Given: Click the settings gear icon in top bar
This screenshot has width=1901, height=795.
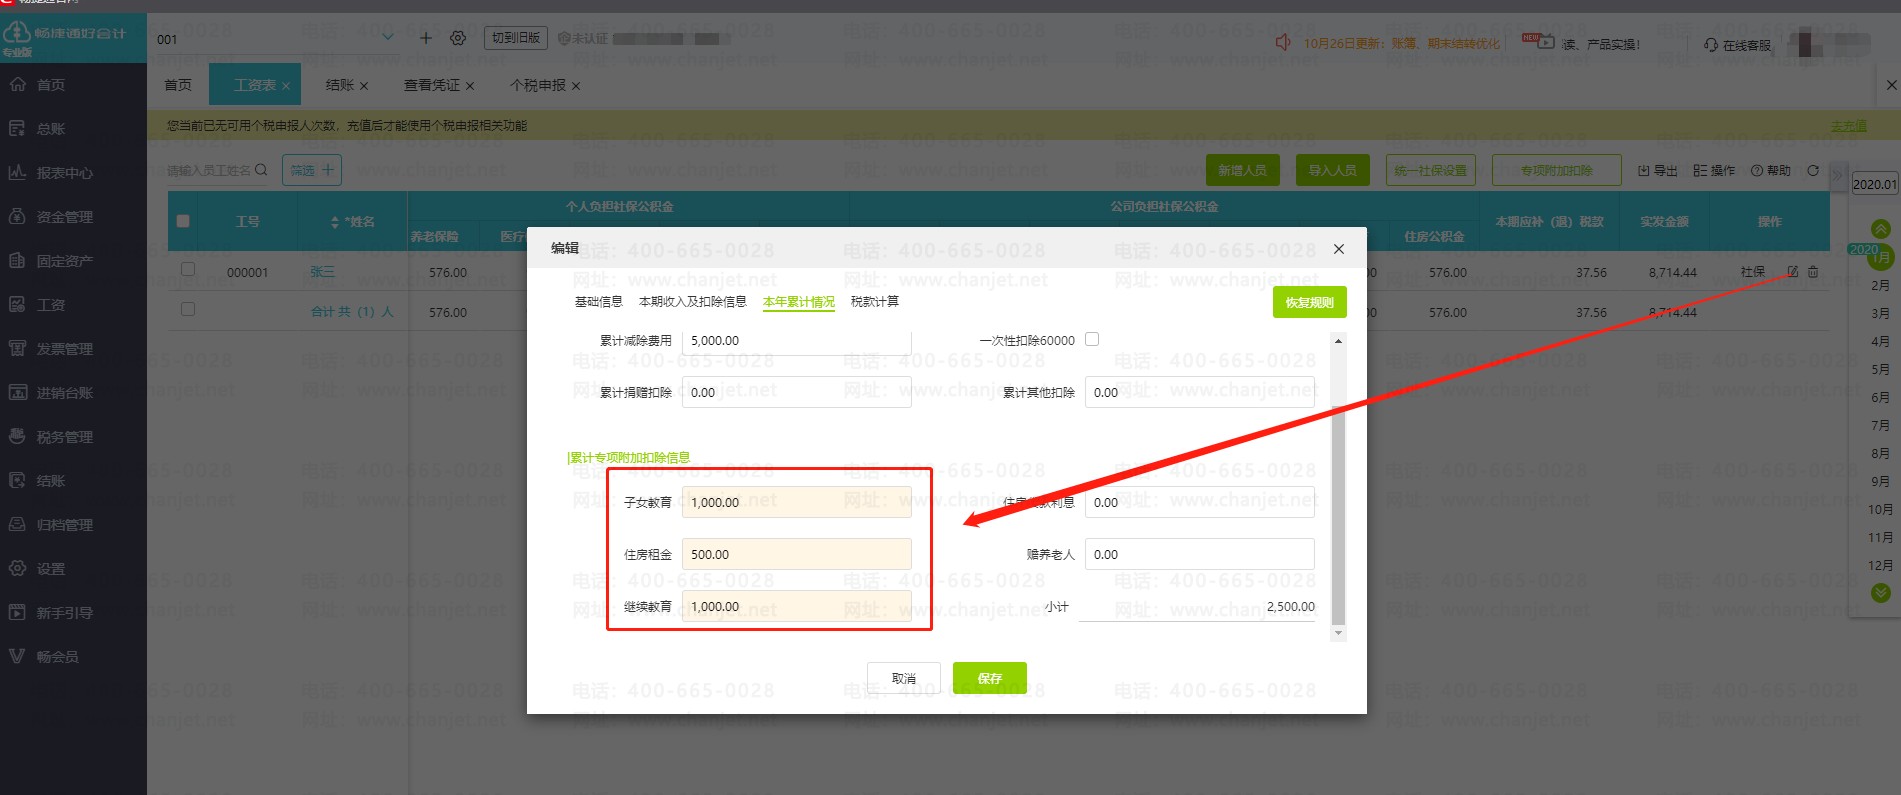Looking at the screenshot, I should coord(458,38).
